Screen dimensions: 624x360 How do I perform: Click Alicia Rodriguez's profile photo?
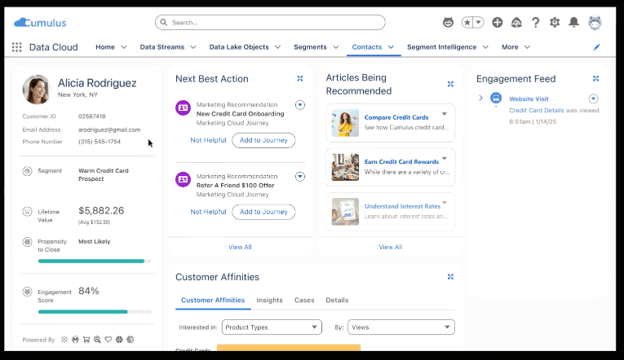(x=36, y=90)
